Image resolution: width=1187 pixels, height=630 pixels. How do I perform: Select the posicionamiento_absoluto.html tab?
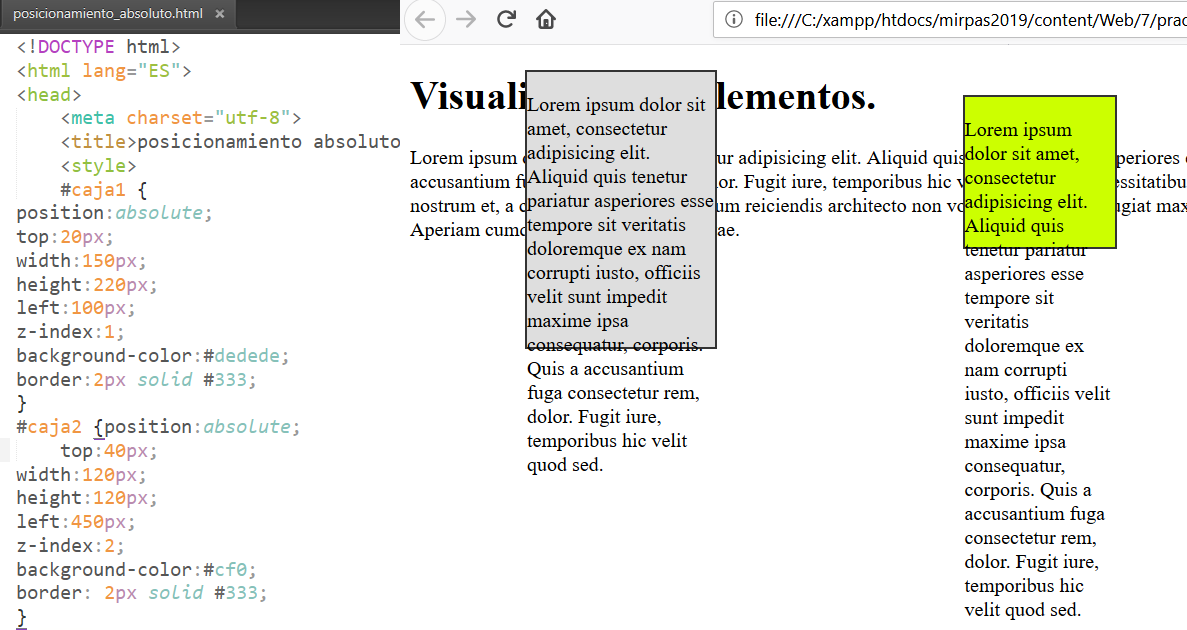(x=119, y=14)
